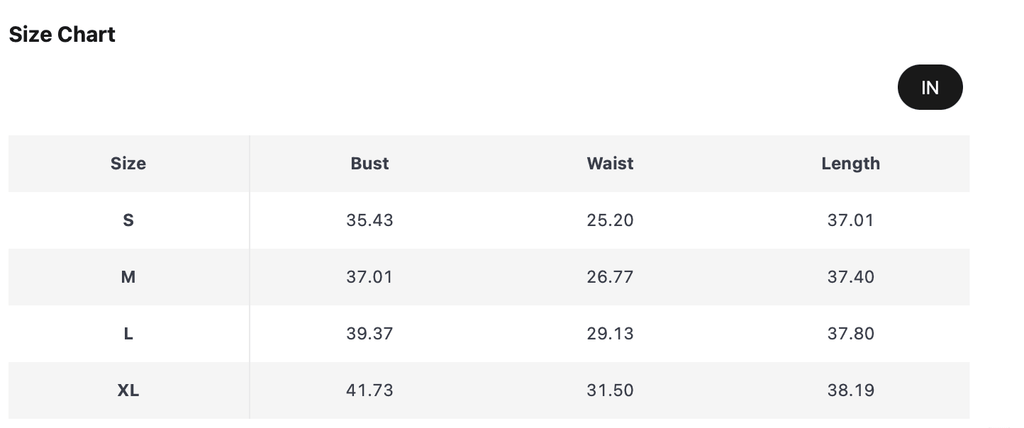Screen dimensions: 1024x428
Task: Select the Size column header
Action: point(128,163)
